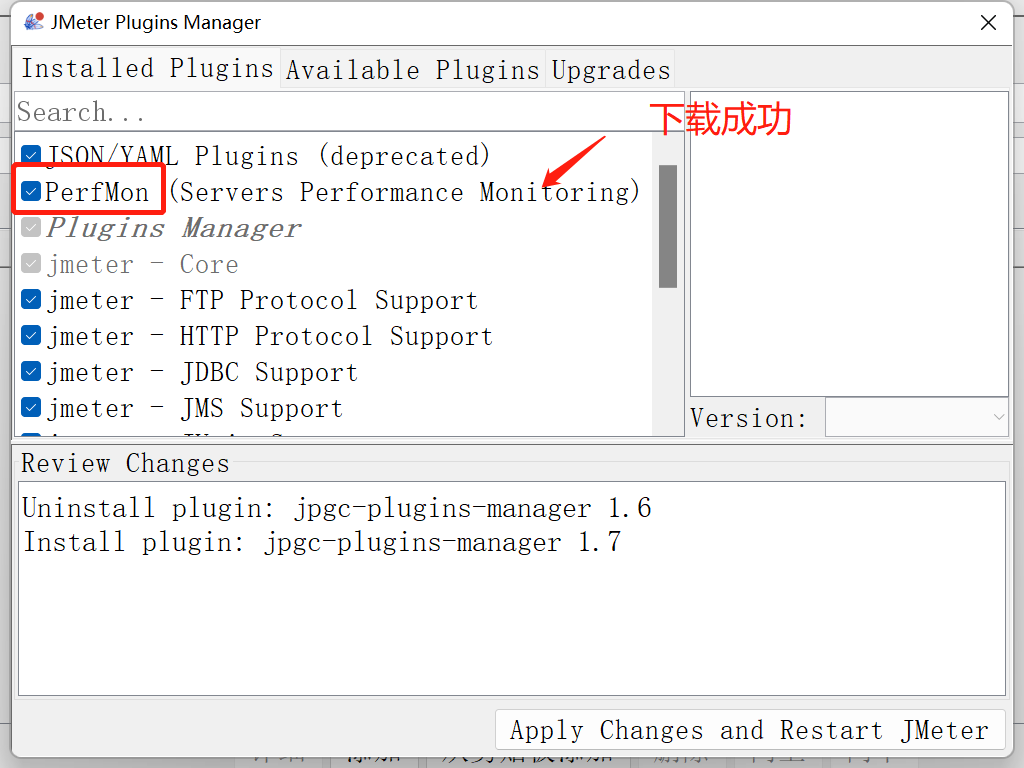Viewport: 1024px width, 768px height.
Task: Disable jmeter FTP Protocol Support checkbox
Action: 31,300
